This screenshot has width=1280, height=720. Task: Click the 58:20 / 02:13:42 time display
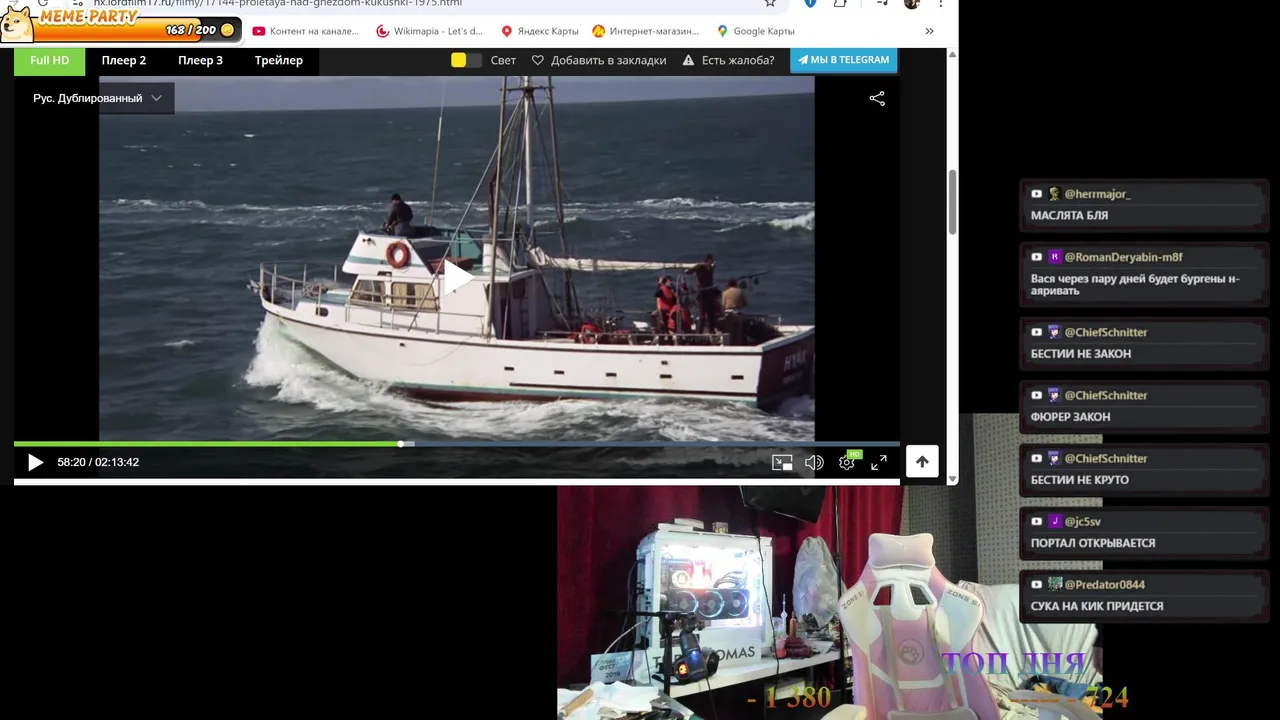[x=98, y=462]
